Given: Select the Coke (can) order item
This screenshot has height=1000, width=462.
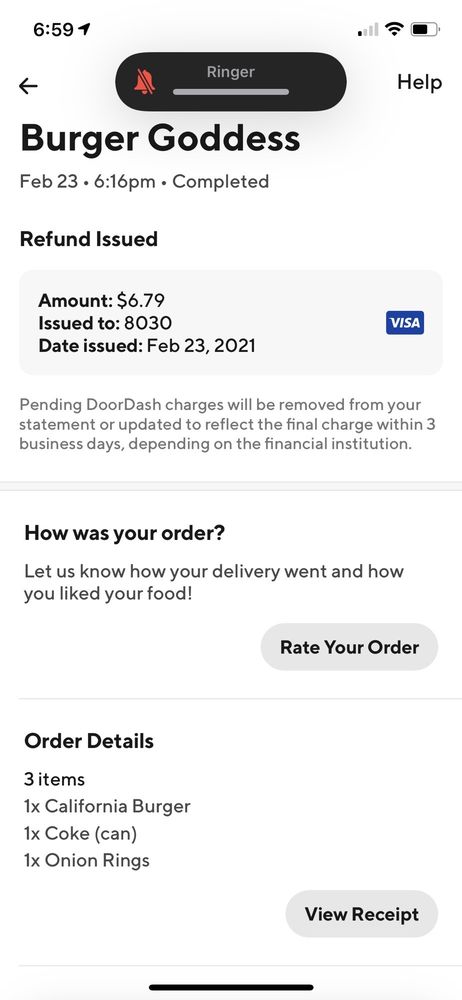Looking at the screenshot, I should click(x=80, y=833).
